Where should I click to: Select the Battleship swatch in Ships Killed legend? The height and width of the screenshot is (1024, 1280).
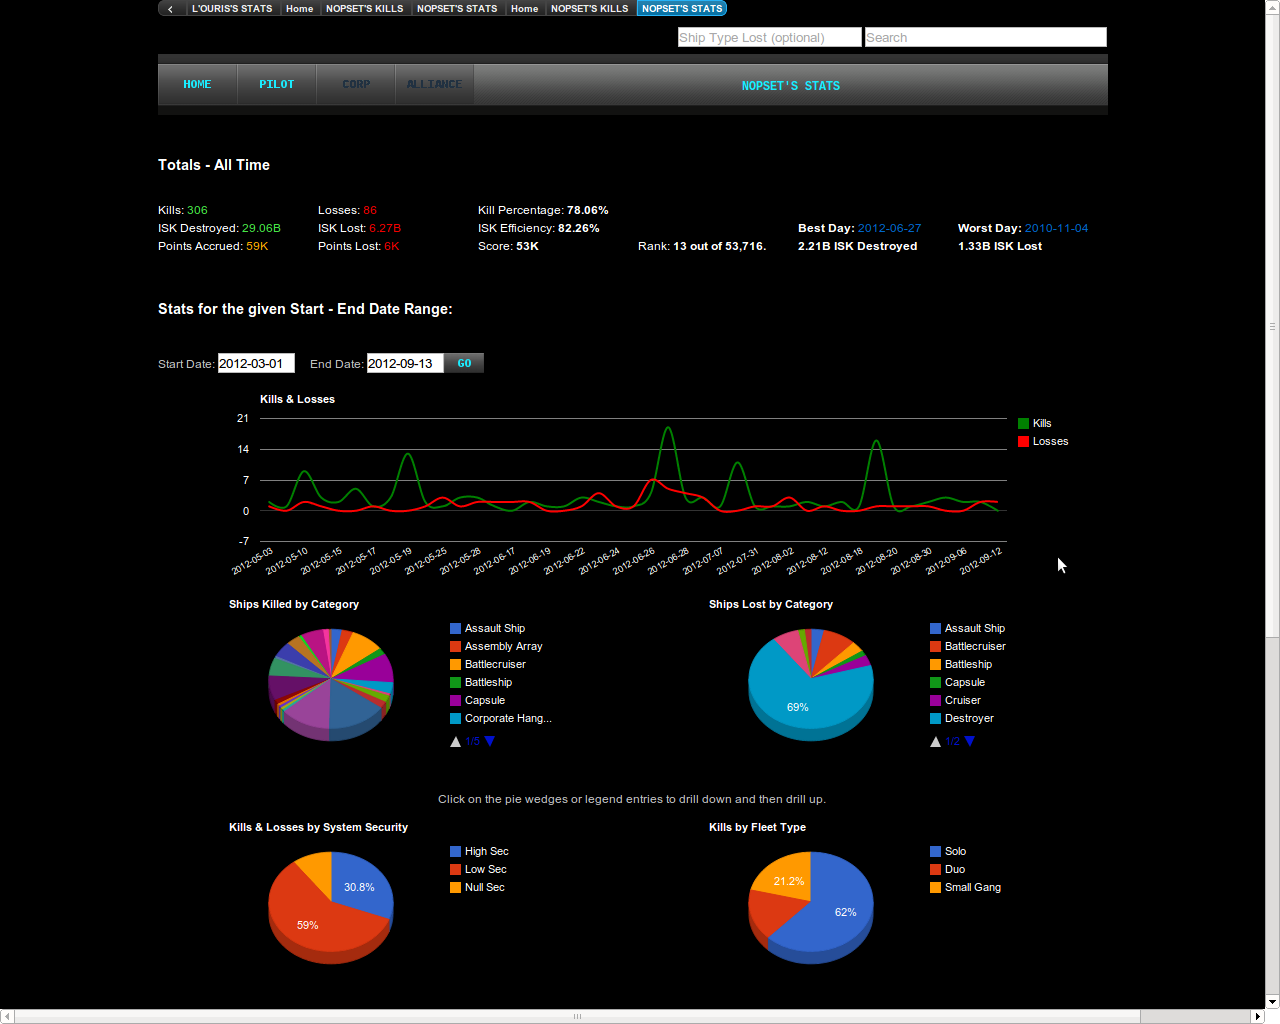coord(456,682)
